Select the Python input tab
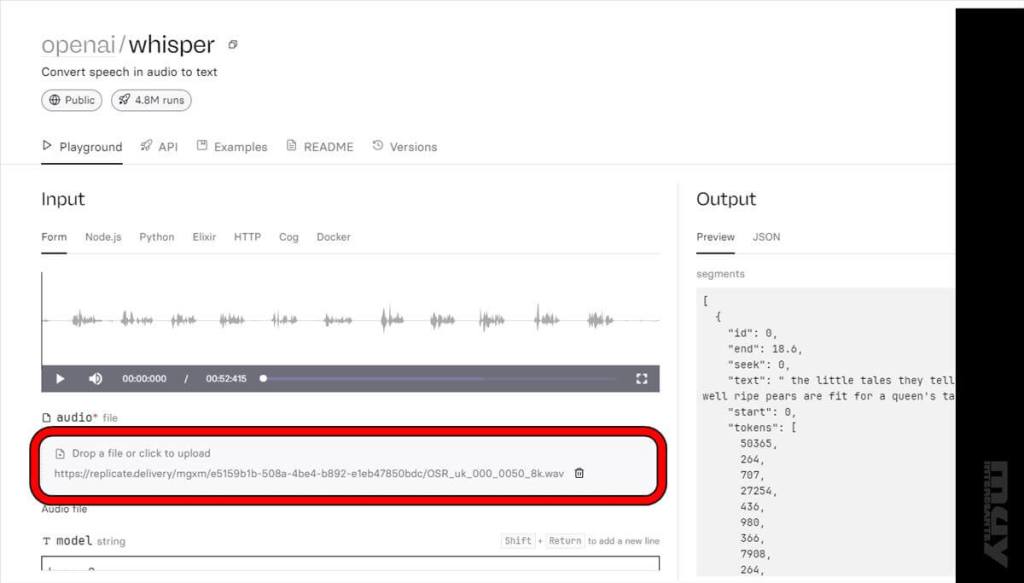 click(x=156, y=237)
